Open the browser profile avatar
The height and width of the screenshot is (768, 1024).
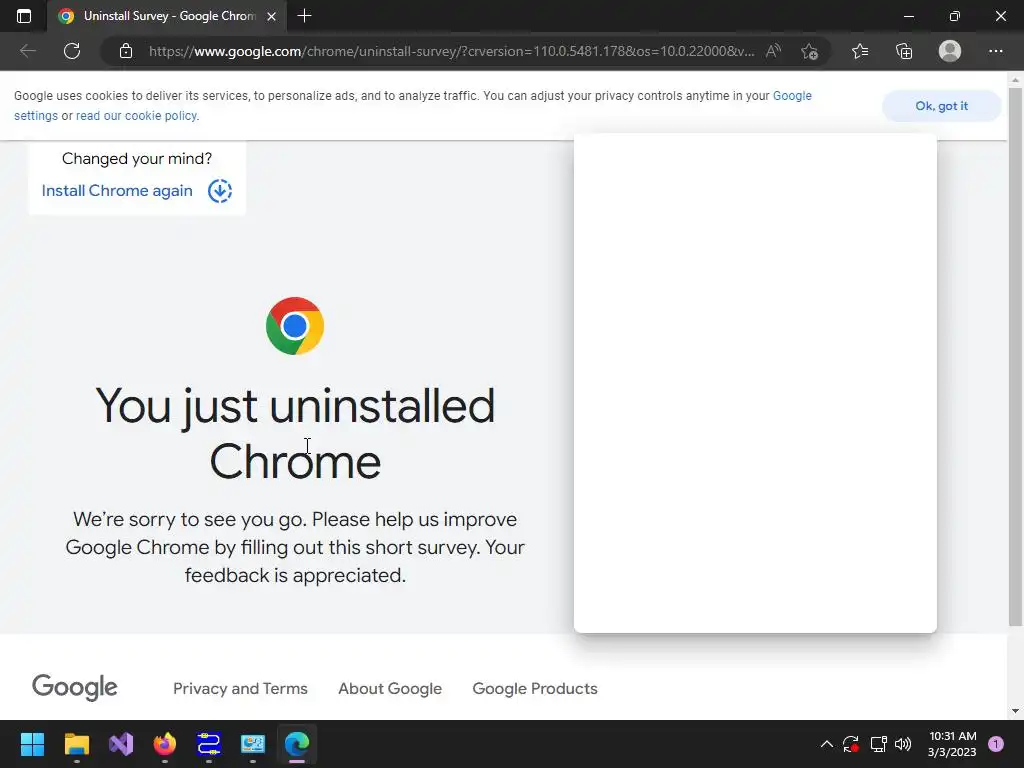950,51
